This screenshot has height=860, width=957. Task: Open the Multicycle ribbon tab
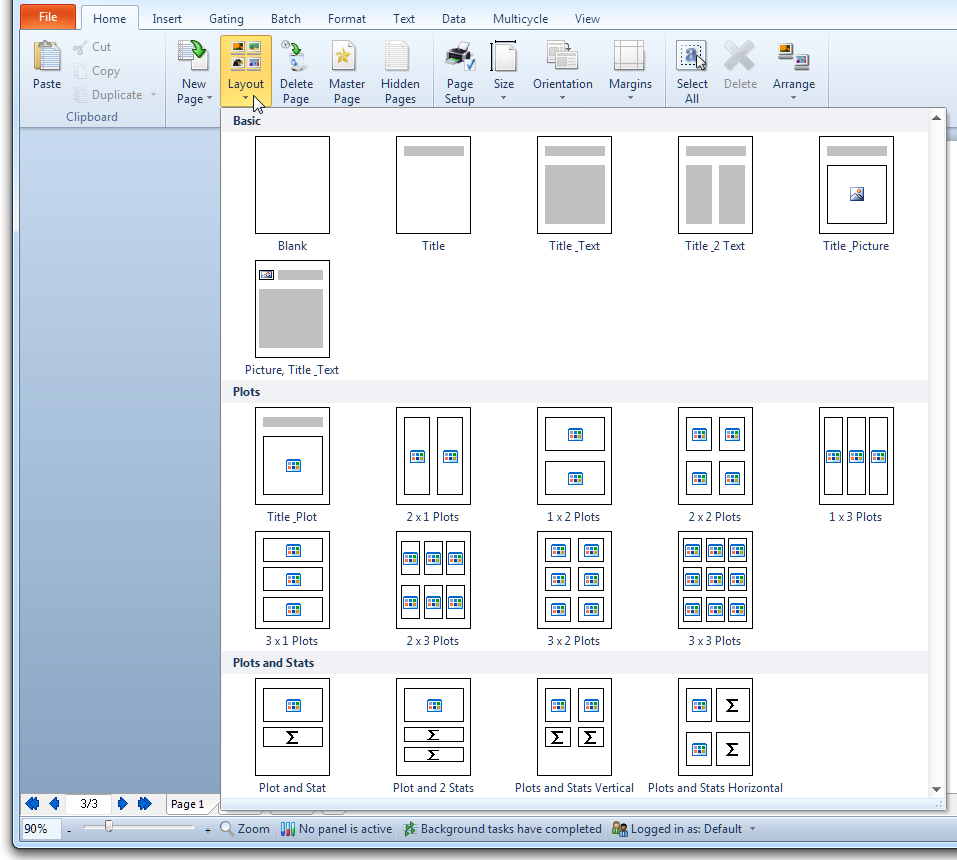520,19
